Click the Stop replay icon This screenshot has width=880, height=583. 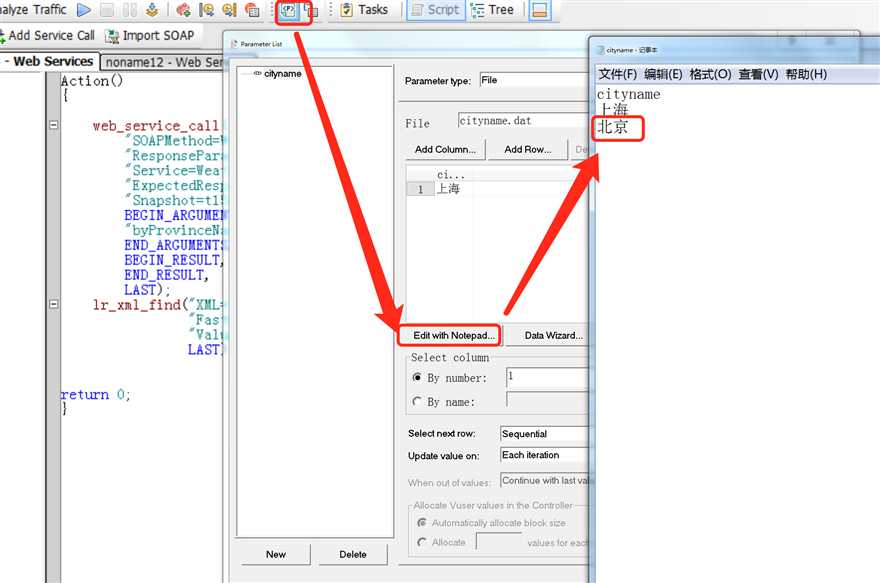(x=107, y=10)
